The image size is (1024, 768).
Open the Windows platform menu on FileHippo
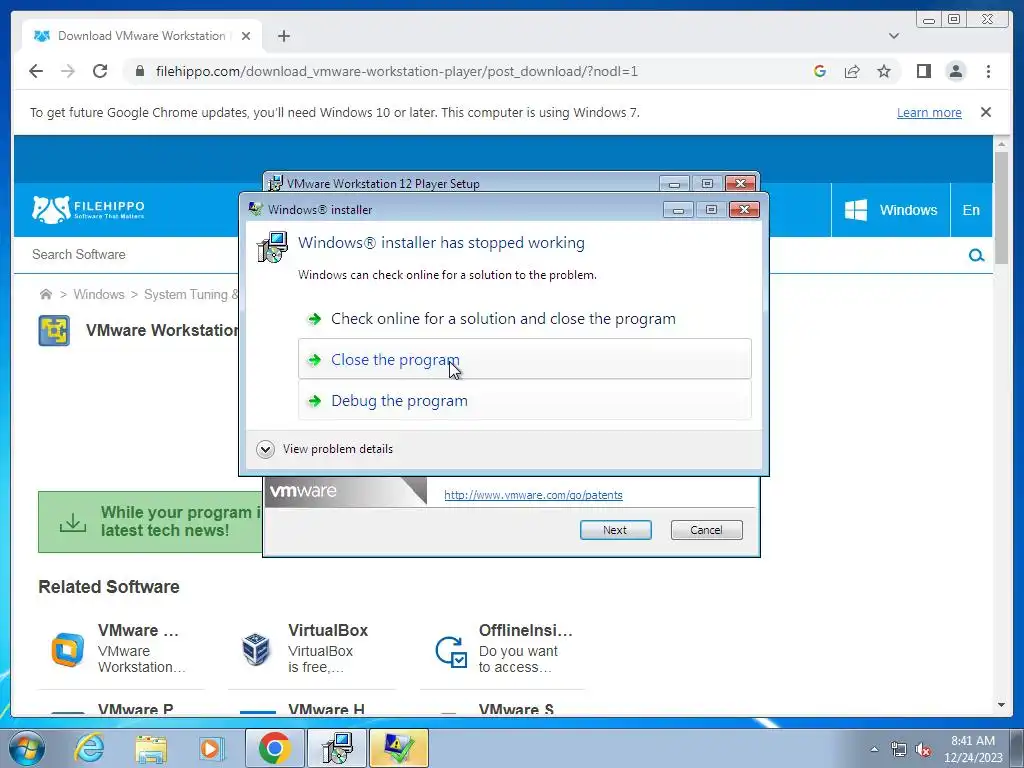[x=891, y=210]
